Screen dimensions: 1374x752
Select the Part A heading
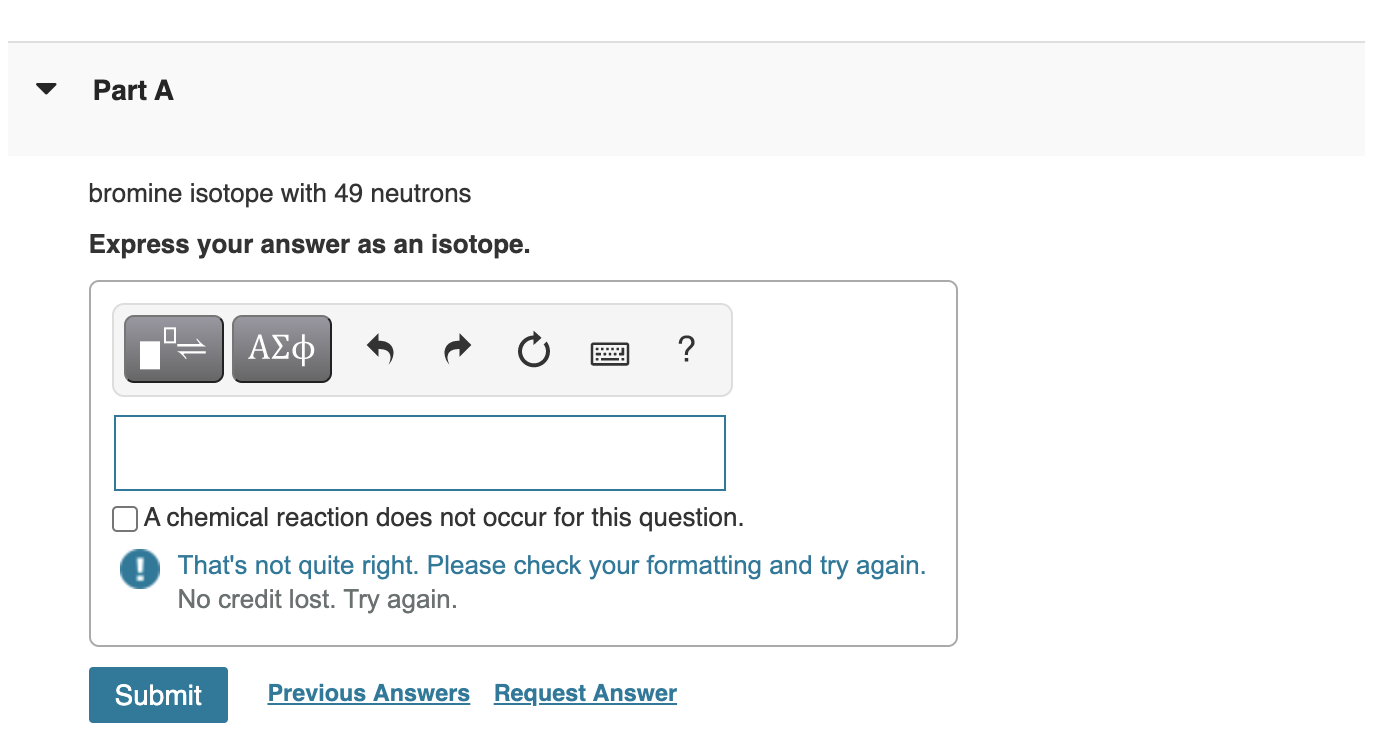tap(132, 89)
